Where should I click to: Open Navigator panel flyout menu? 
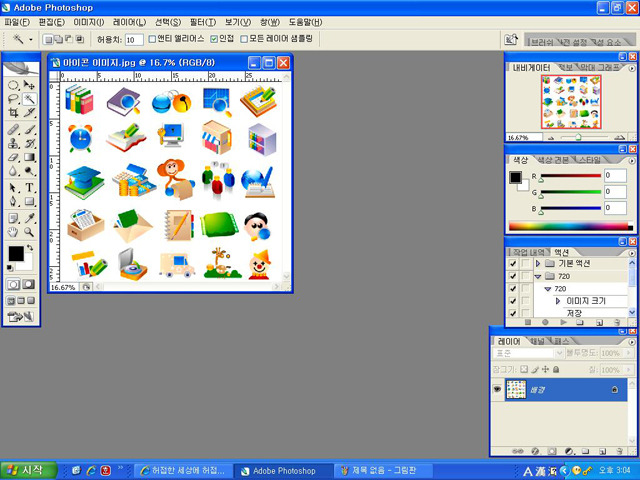(x=632, y=68)
